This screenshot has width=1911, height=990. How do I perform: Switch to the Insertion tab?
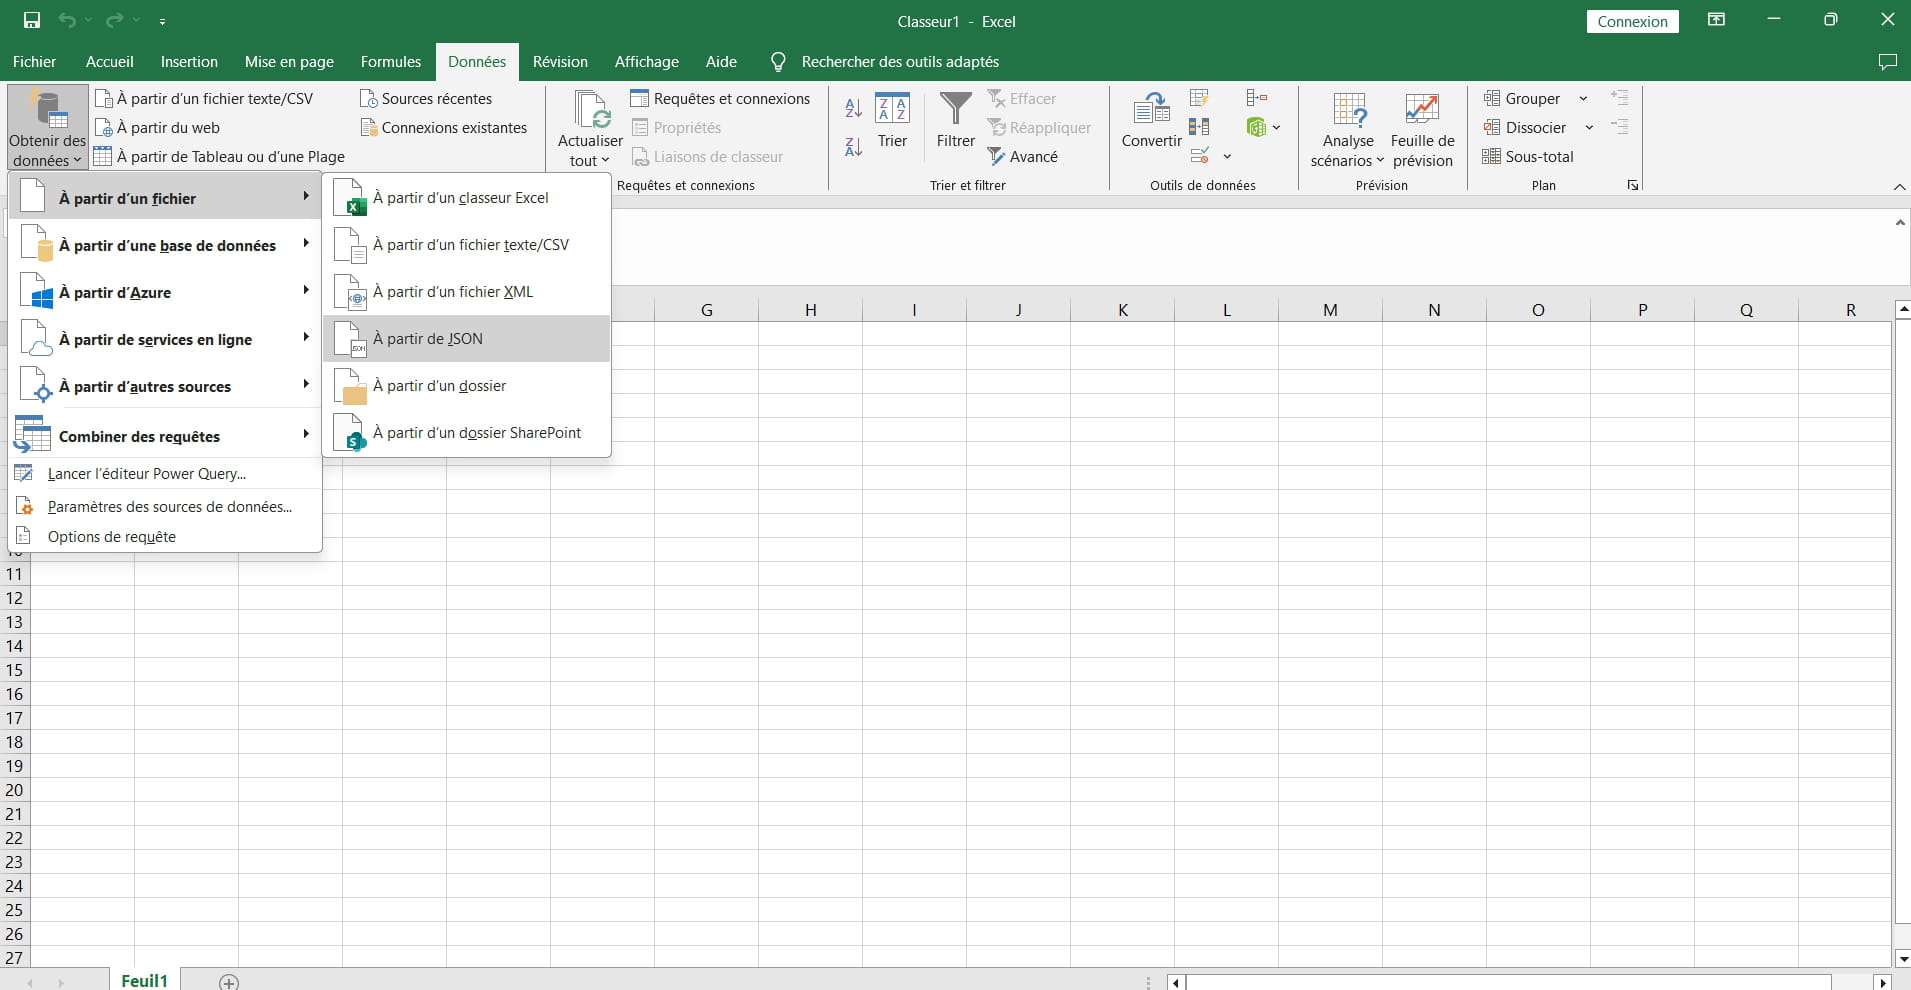point(189,62)
